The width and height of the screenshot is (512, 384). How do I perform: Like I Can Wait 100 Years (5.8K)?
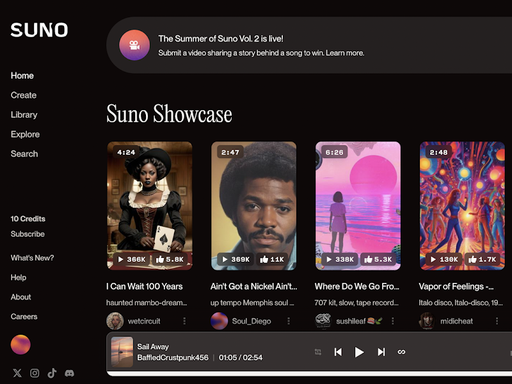pos(170,259)
